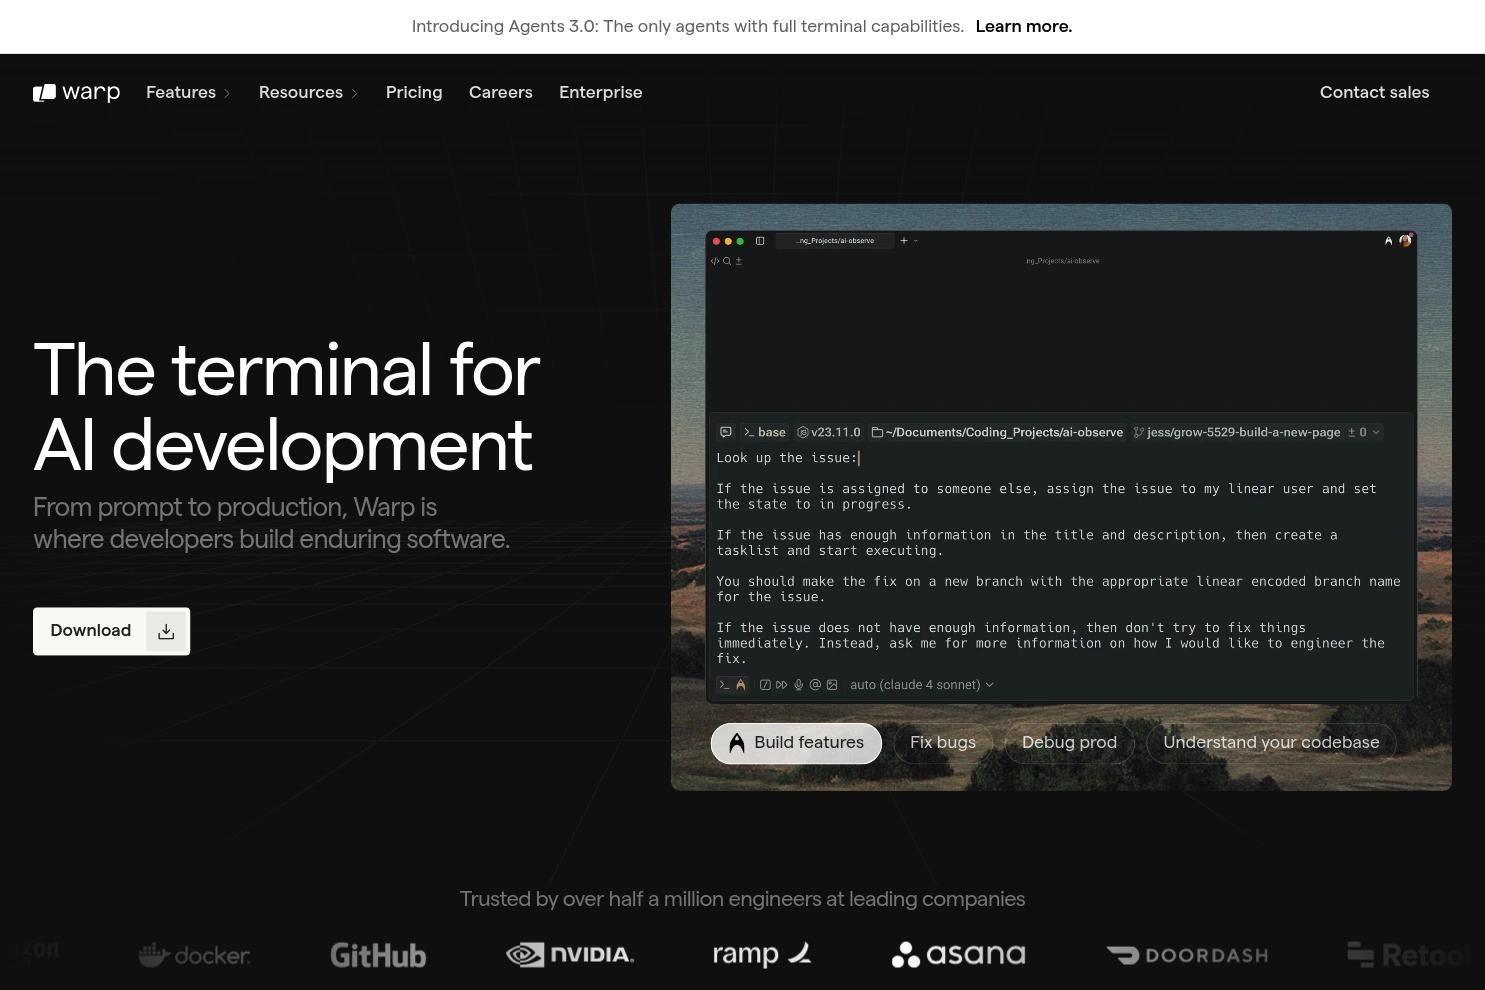This screenshot has width=1485, height=990.
Task: Click the DoorDash logo in trusted companies
Action: click(1187, 955)
